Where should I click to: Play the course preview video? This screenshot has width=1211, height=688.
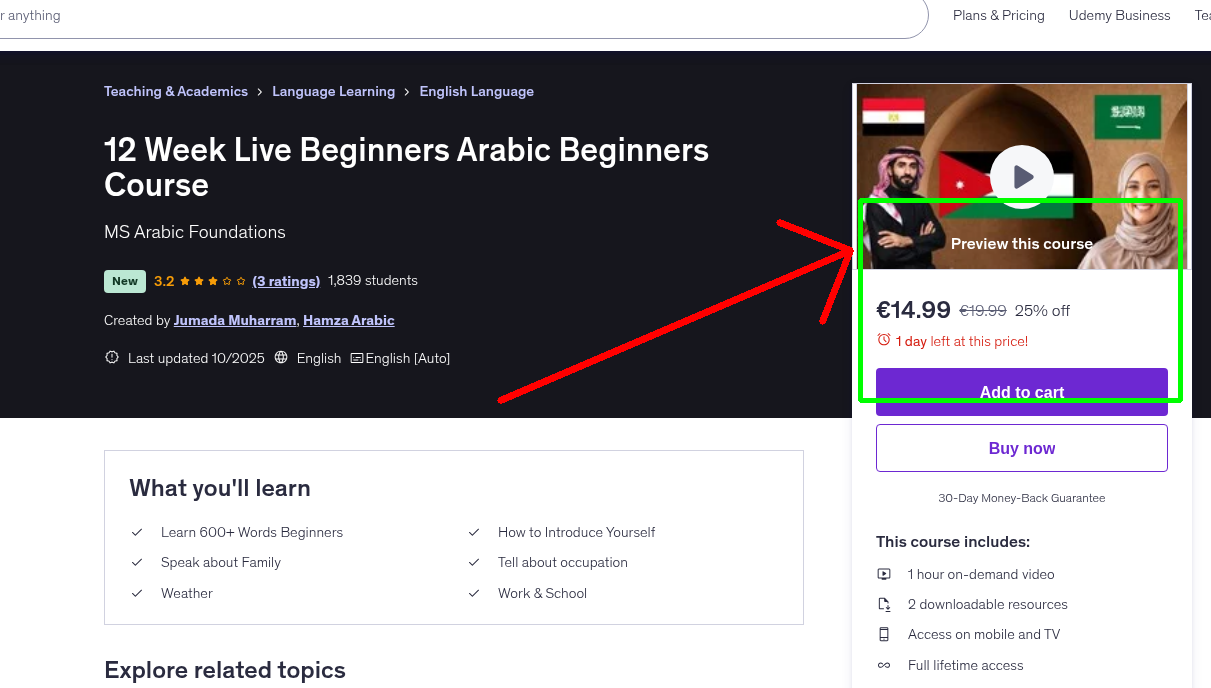pyautogui.click(x=1021, y=177)
